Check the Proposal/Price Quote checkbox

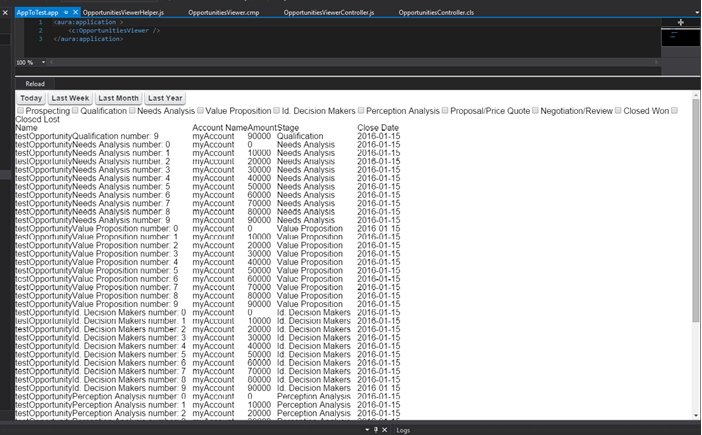(x=445, y=110)
